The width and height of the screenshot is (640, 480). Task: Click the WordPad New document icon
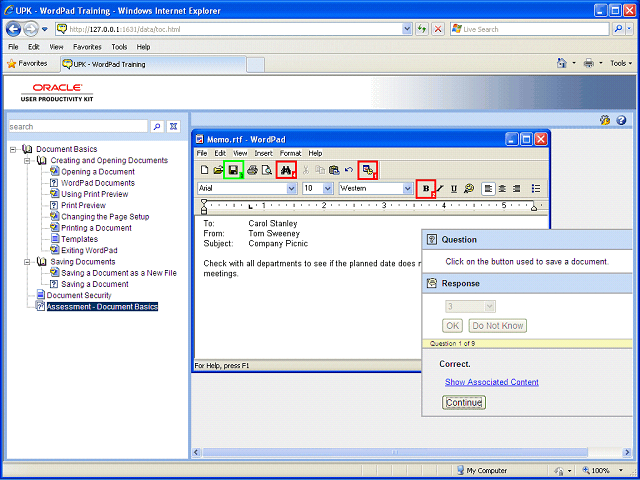coord(205,170)
